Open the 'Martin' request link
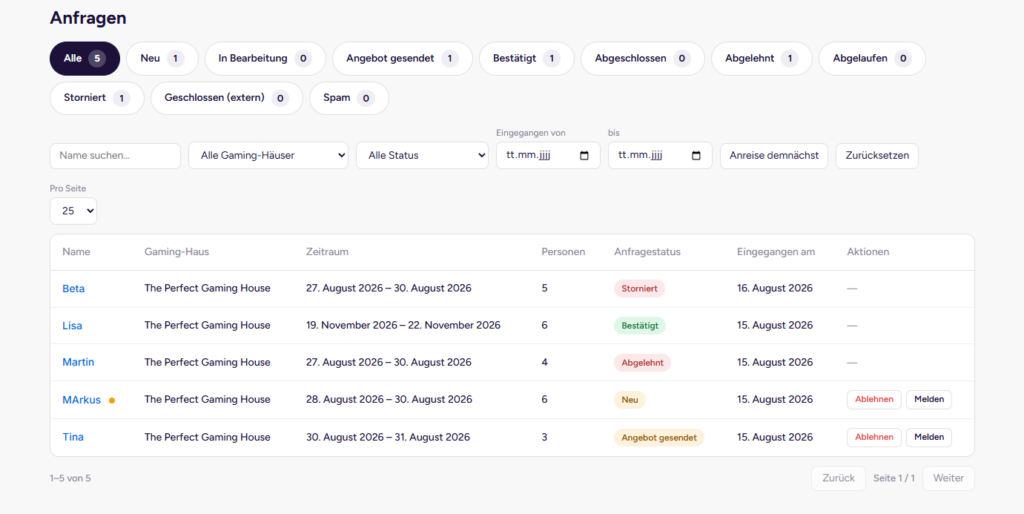1024x514 pixels. pyautogui.click(x=78, y=362)
